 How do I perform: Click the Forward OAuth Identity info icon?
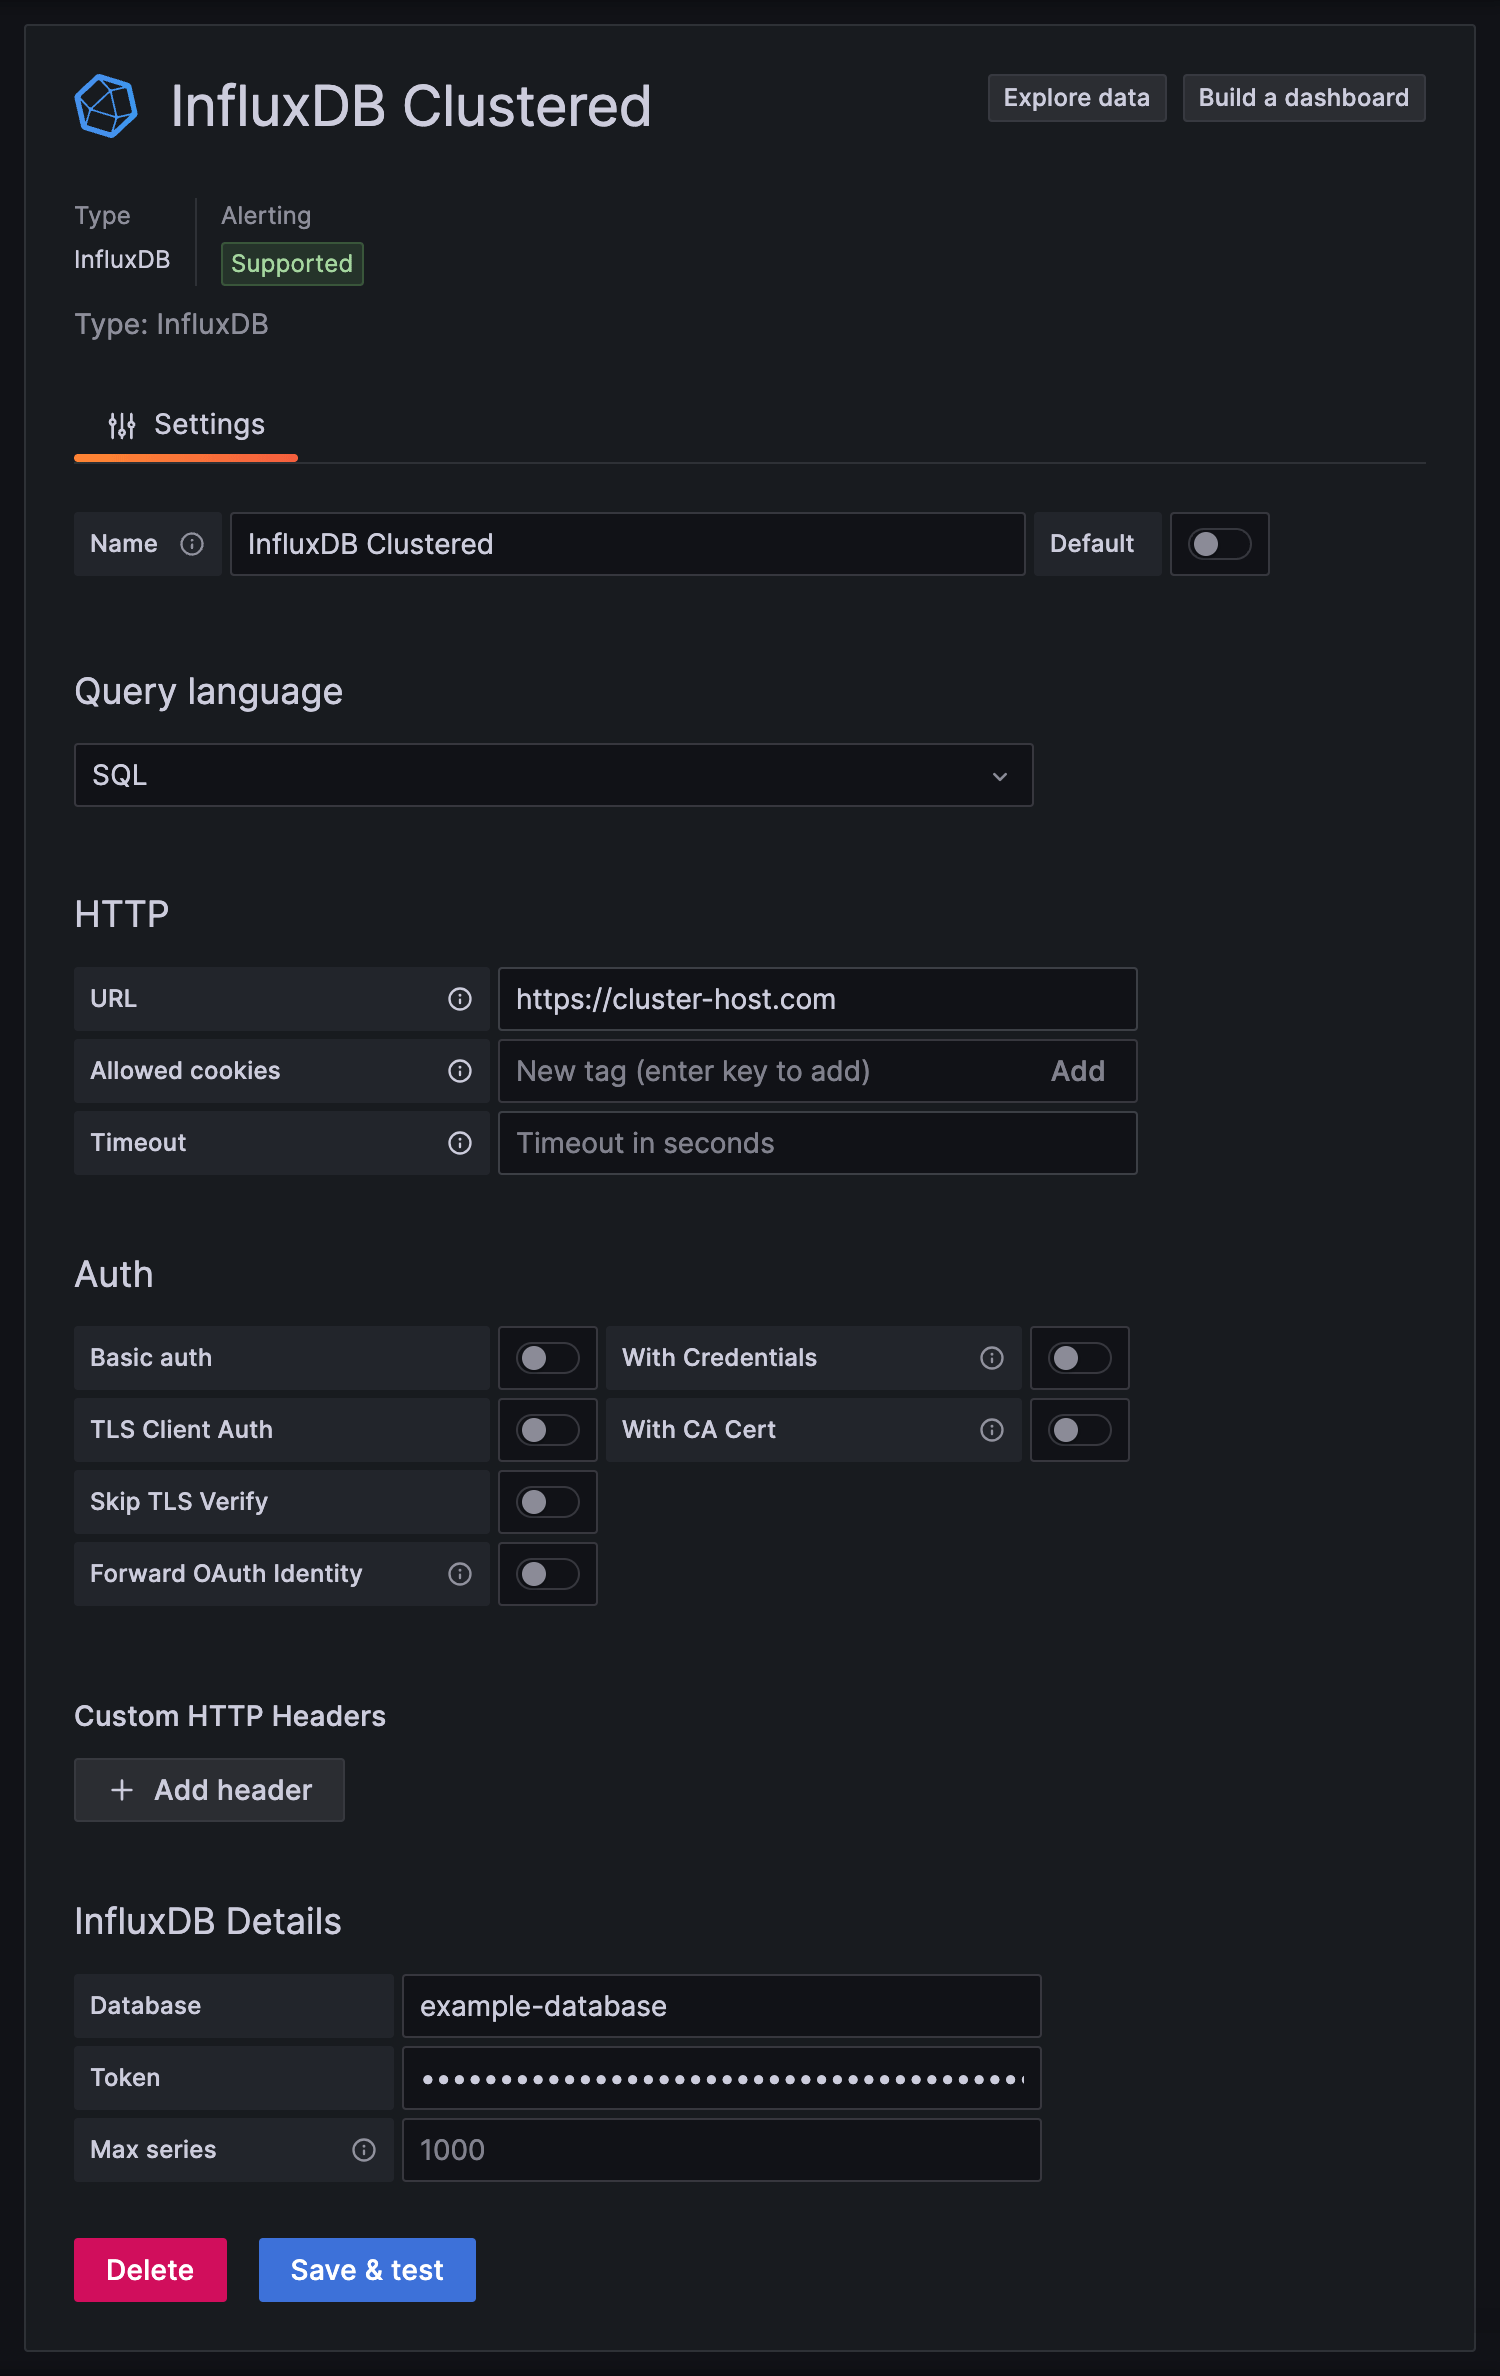[460, 1574]
